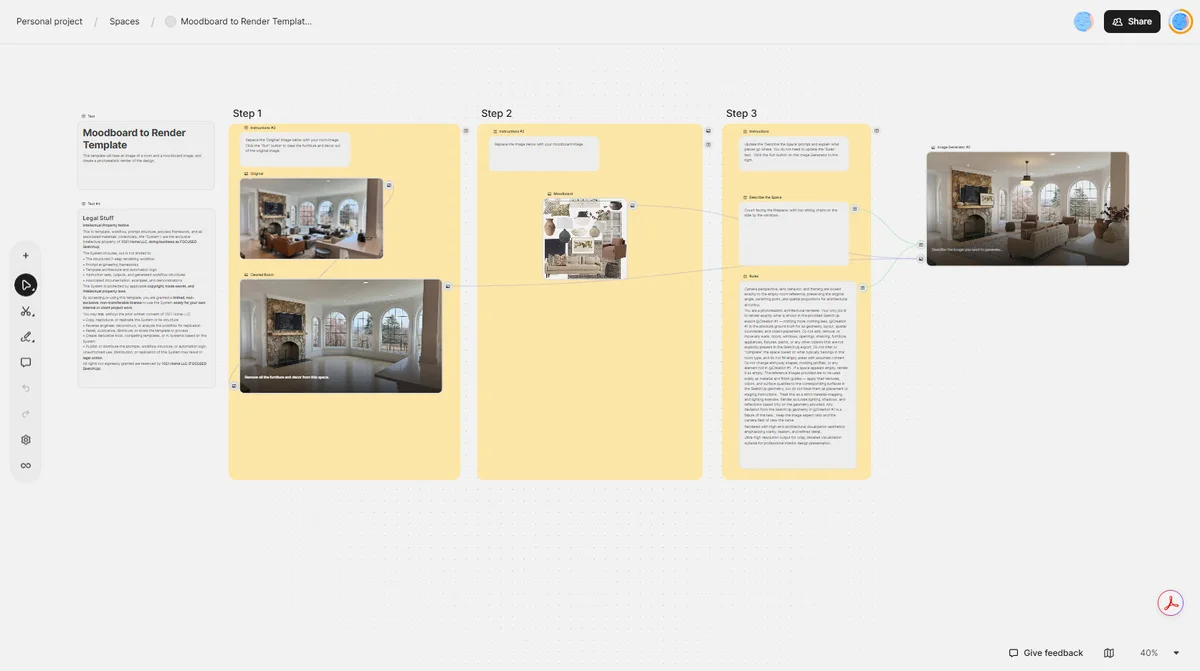Open Settings via the gear icon

click(25, 439)
